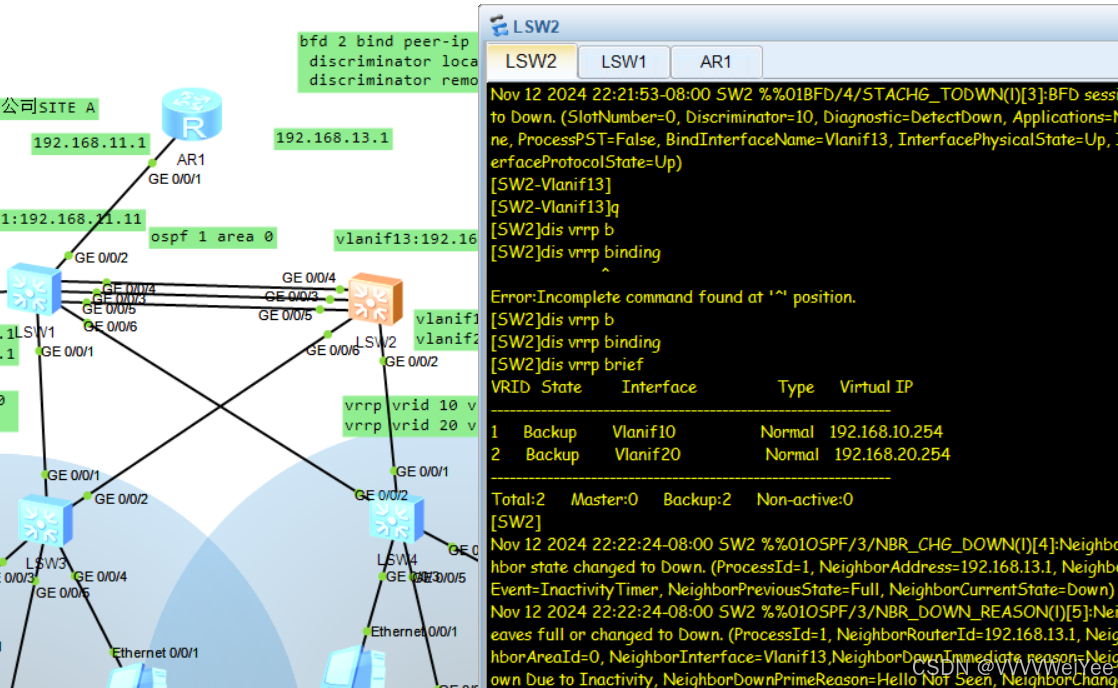Click 'Vlanif20' in the vrrp table
The height and width of the screenshot is (688, 1118).
coord(647,455)
